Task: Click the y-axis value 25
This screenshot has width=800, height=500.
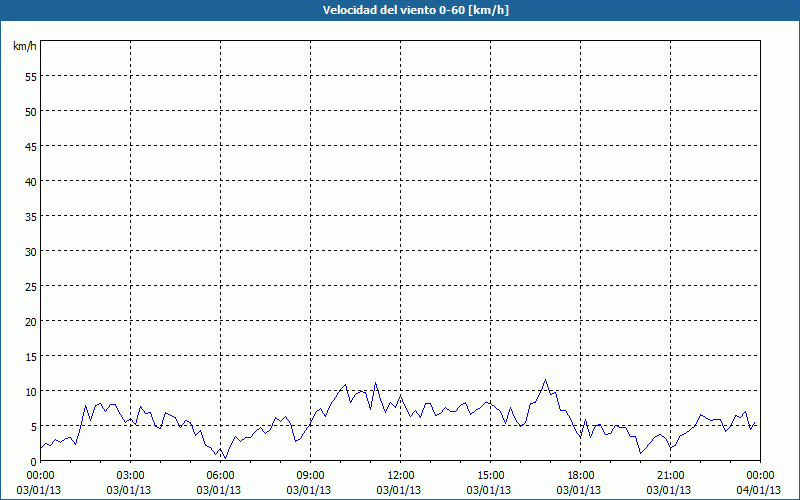Action: point(31,287)
